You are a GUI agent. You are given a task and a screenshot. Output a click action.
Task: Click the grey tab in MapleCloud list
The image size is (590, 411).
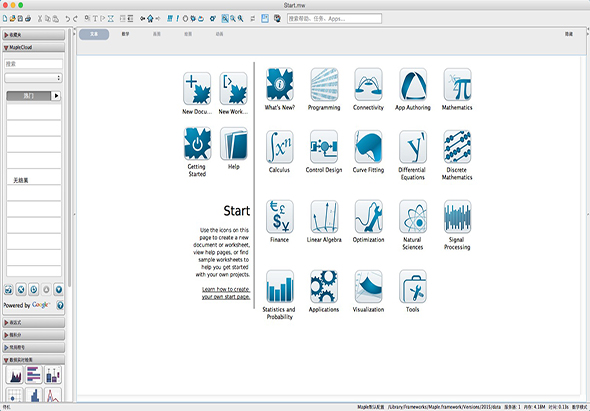[29, 96]
